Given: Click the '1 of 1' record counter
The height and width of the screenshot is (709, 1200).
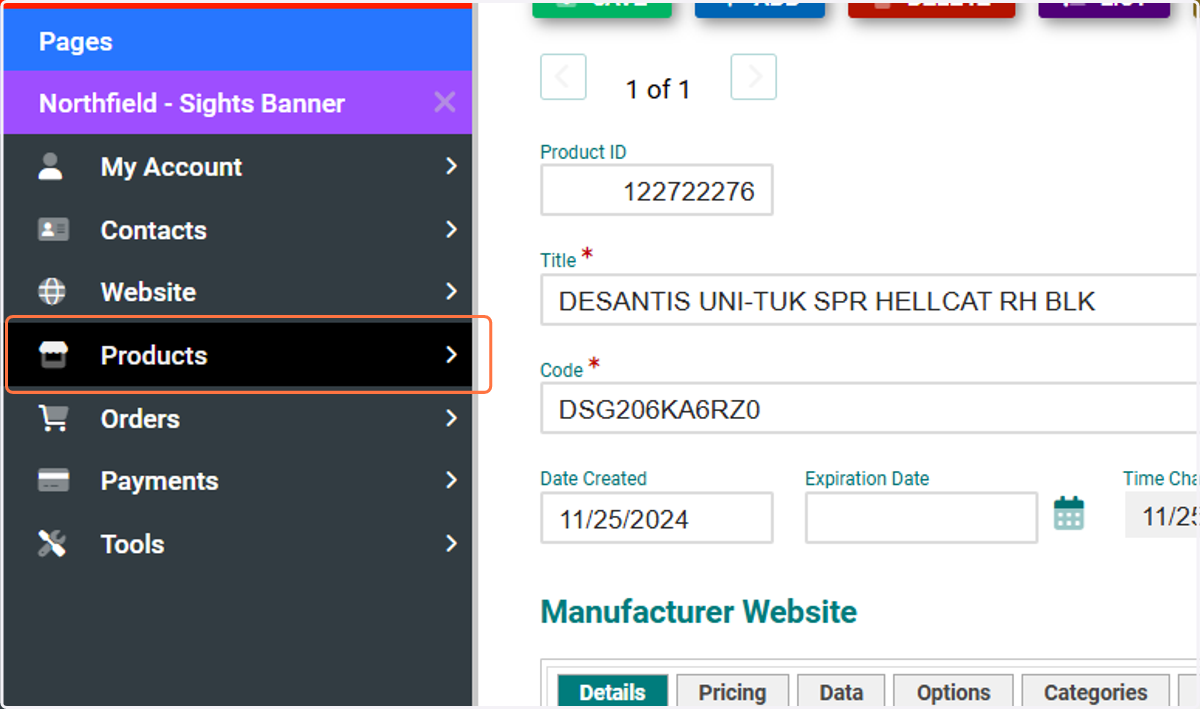Looking at the screenshot, I should pos(658,89).
